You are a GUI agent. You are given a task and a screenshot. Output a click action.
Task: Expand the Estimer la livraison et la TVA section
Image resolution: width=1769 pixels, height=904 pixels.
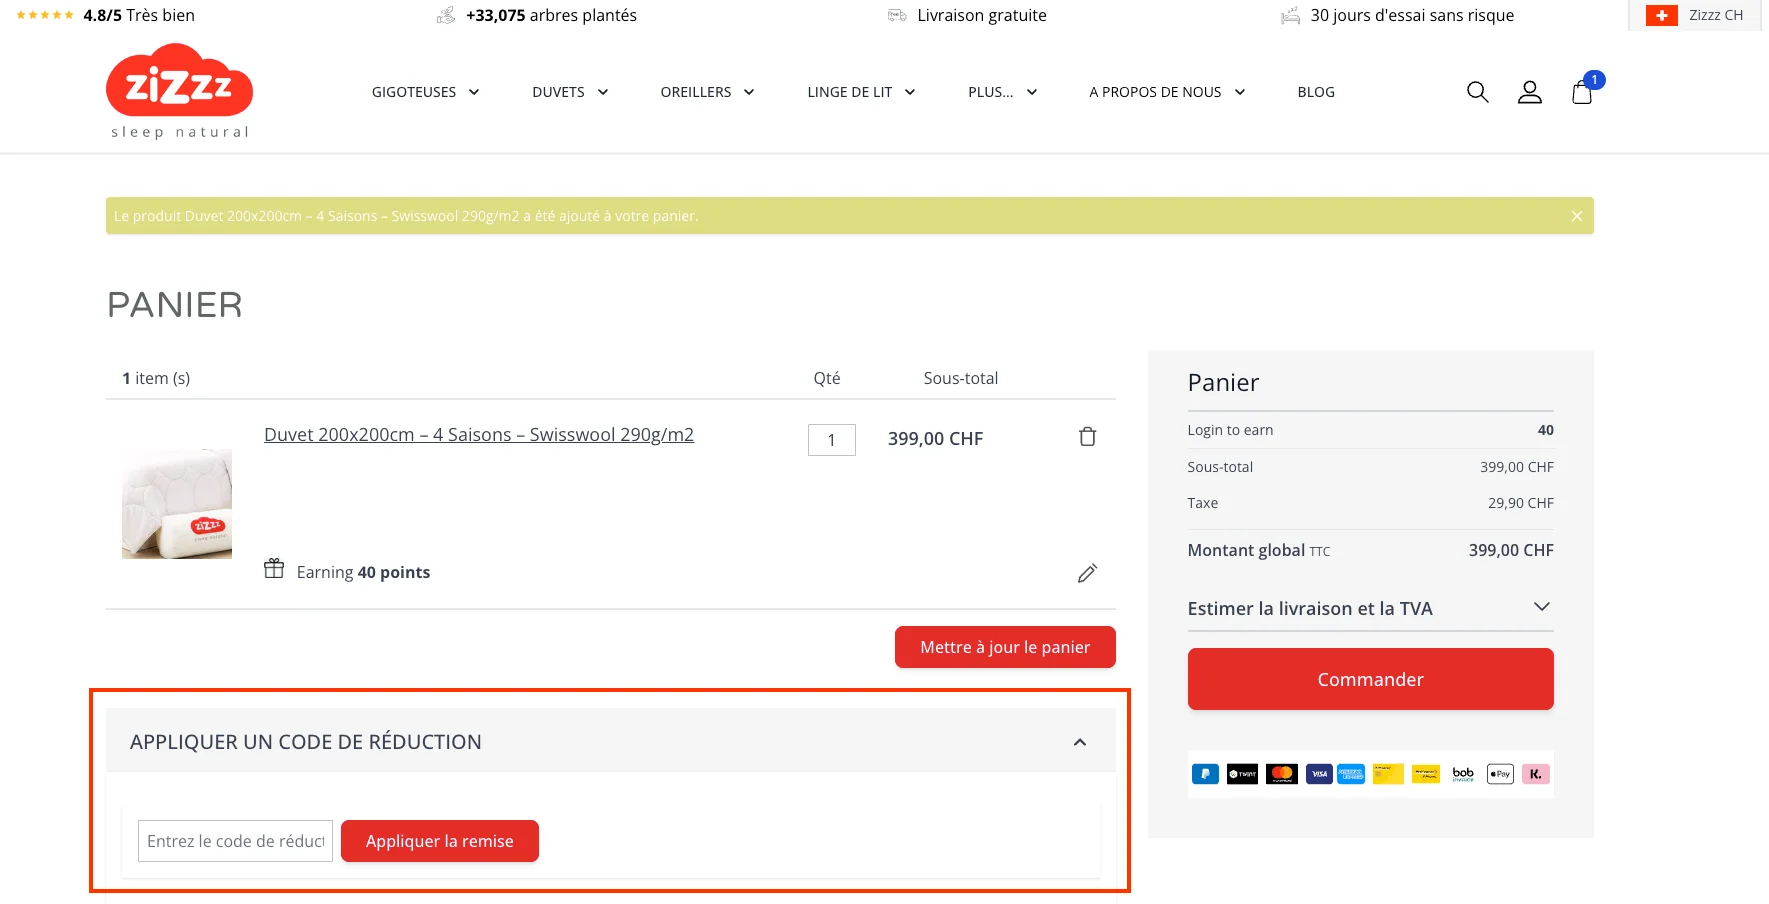(1541, 607)
